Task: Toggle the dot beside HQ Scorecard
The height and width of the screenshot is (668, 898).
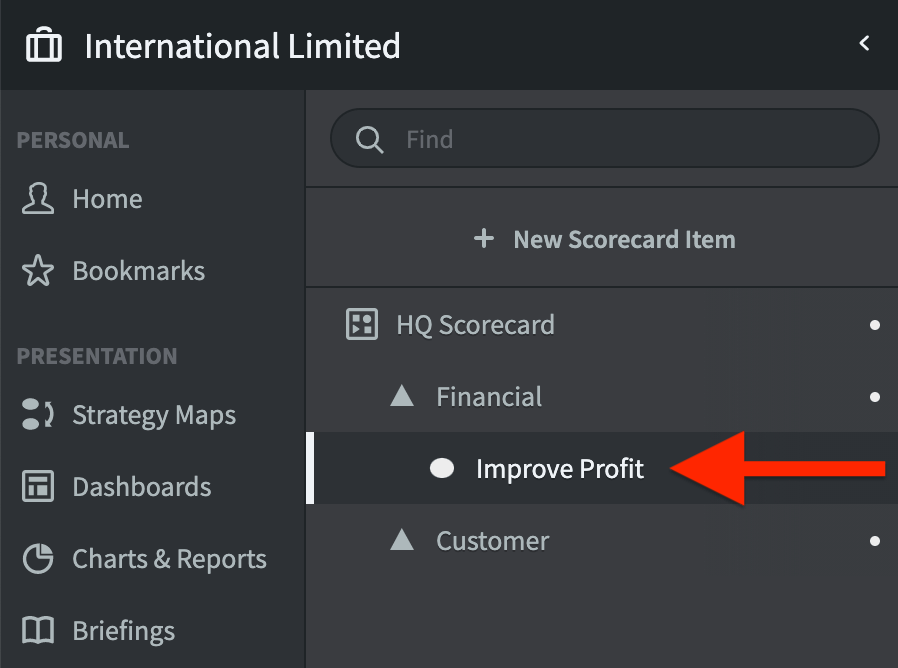Action: coord(875,325)
